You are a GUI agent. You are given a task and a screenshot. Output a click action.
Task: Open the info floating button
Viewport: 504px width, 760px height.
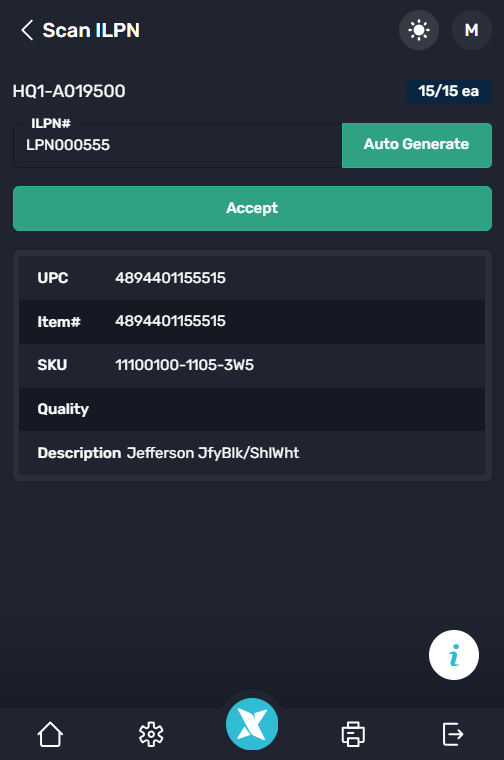click(x=454, y=655)
